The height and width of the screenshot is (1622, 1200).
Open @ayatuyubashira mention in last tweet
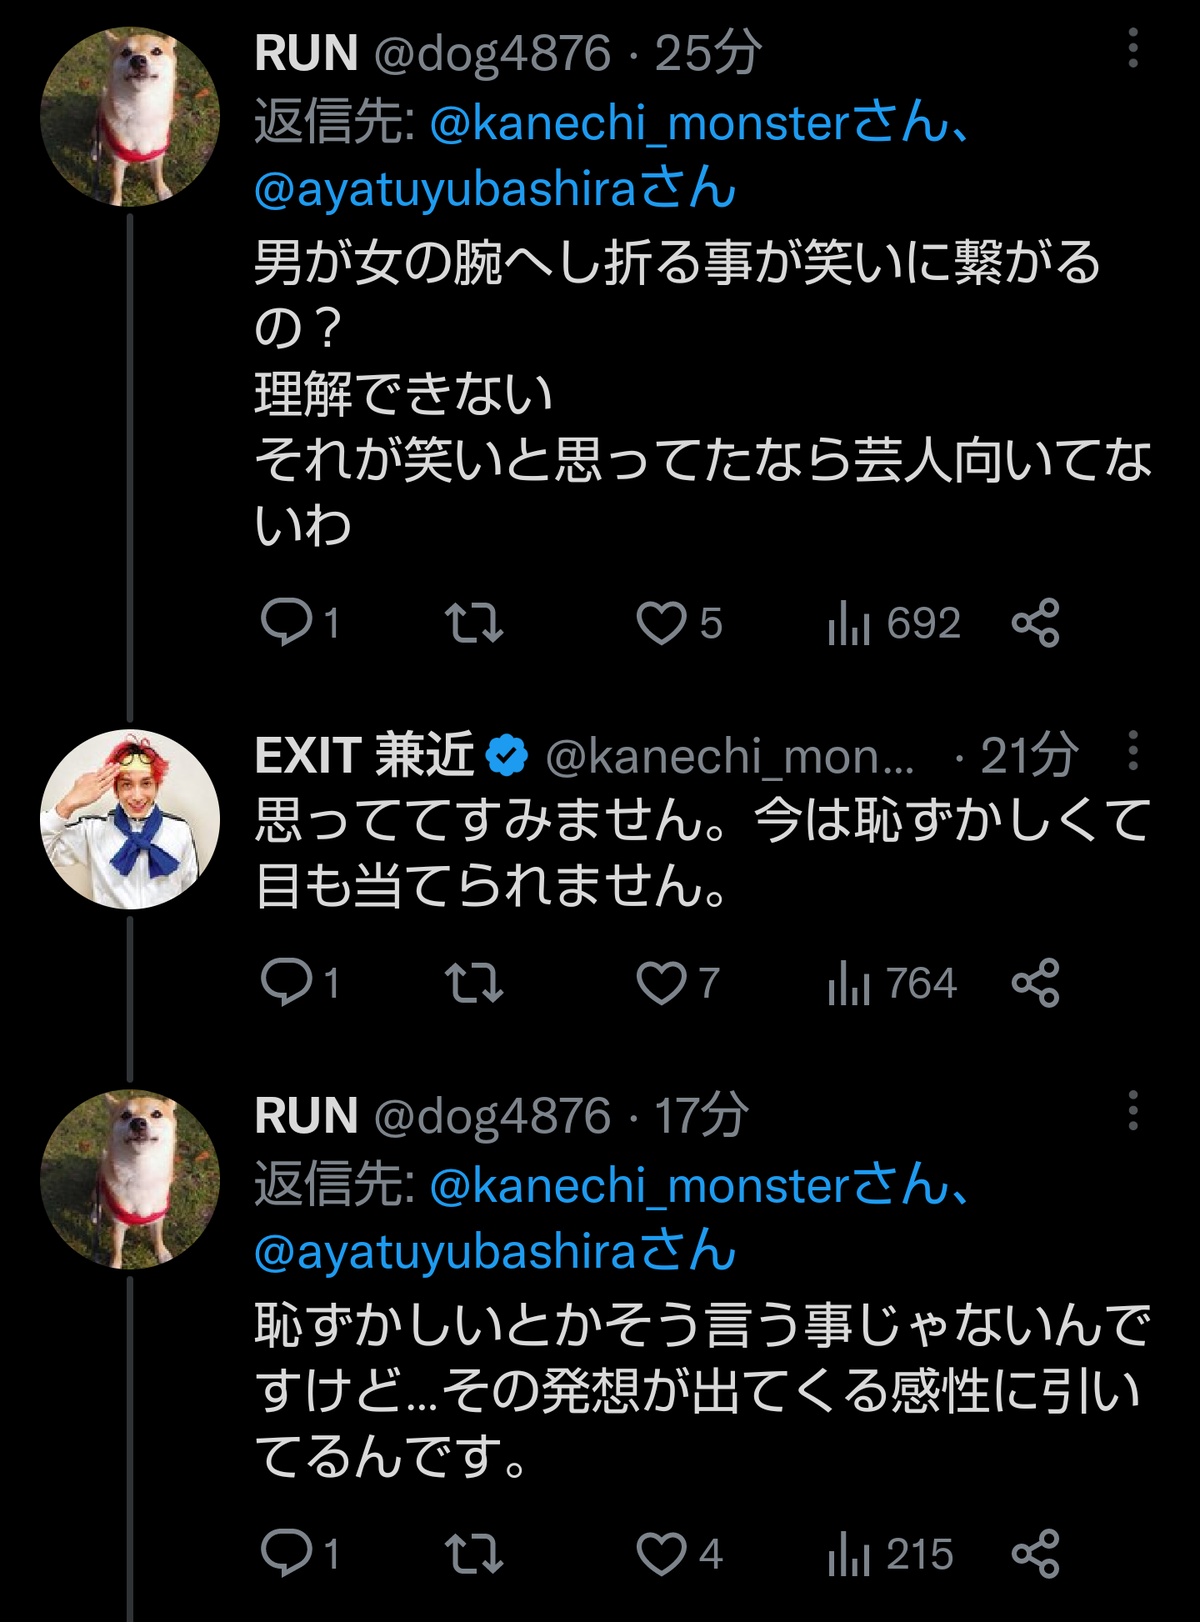[x=446, y=1252]
